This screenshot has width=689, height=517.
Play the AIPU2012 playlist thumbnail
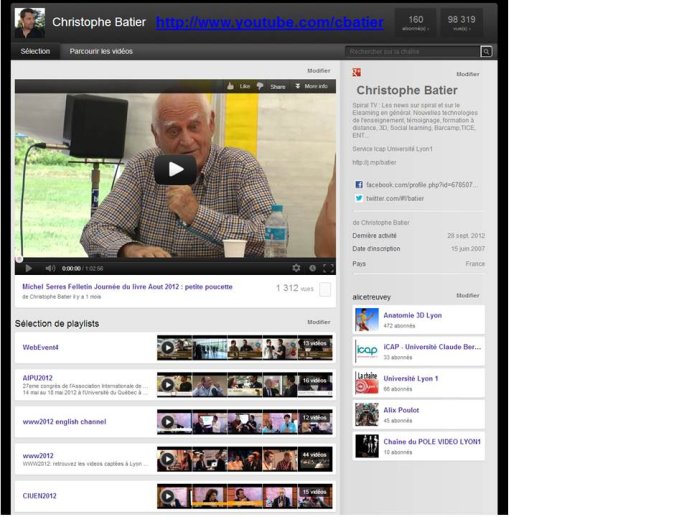167,385
